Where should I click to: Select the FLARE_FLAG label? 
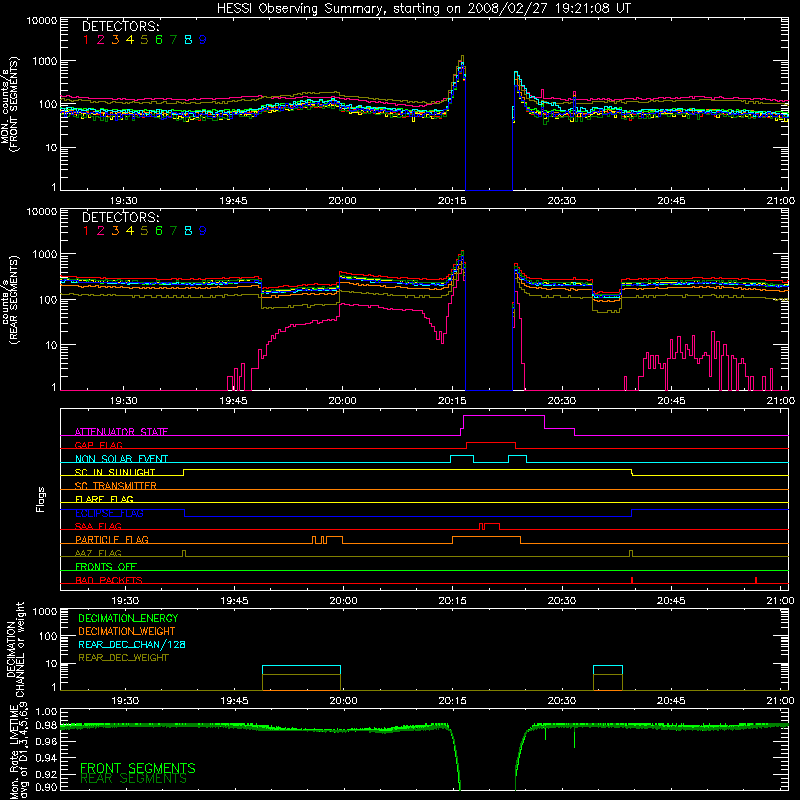[104, 499]
